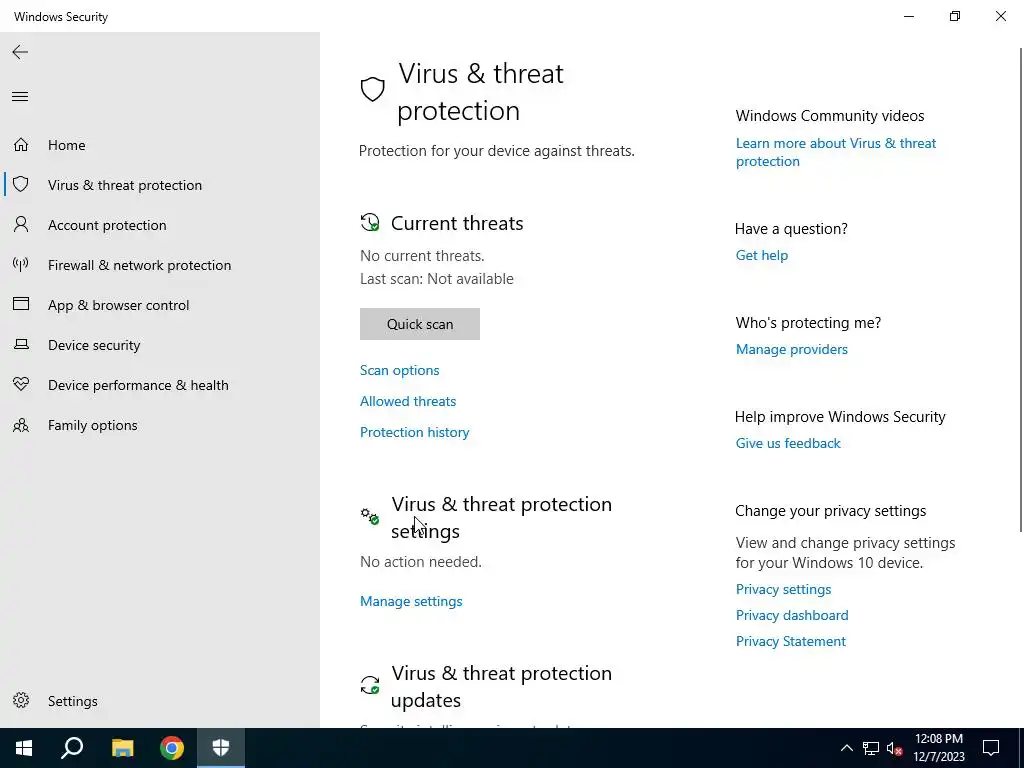Select the Account protection person icon
This screenshot has height=768, width=1024.
(21, 225)
